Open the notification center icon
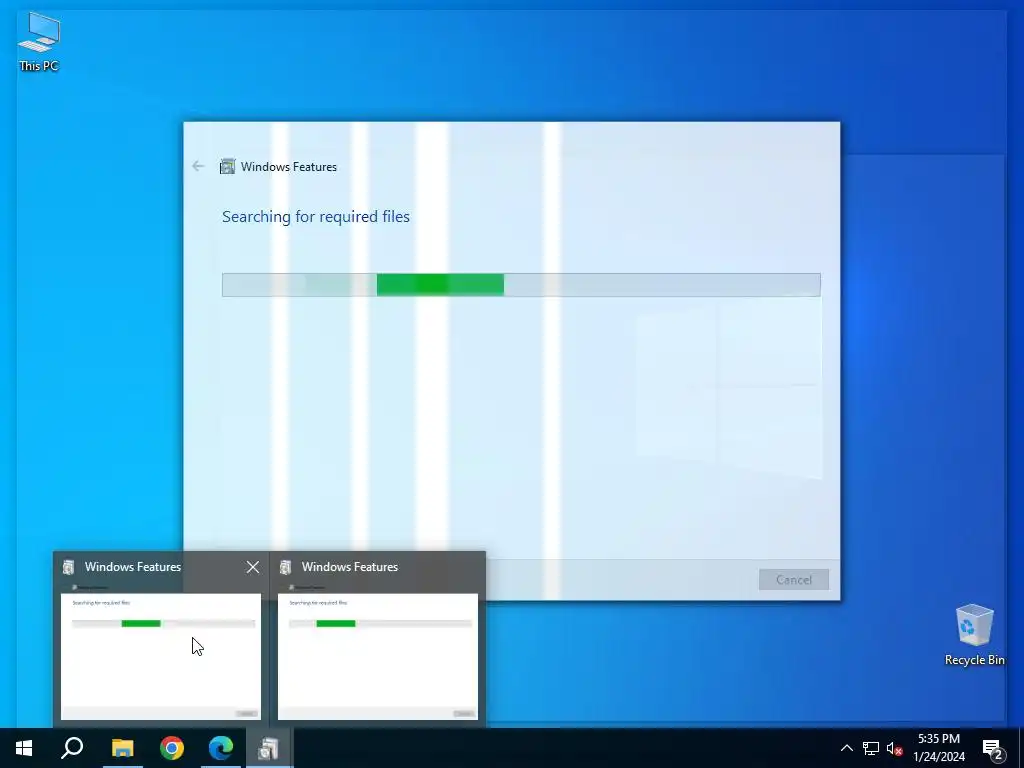The image size is (1024, 768). 993,748
